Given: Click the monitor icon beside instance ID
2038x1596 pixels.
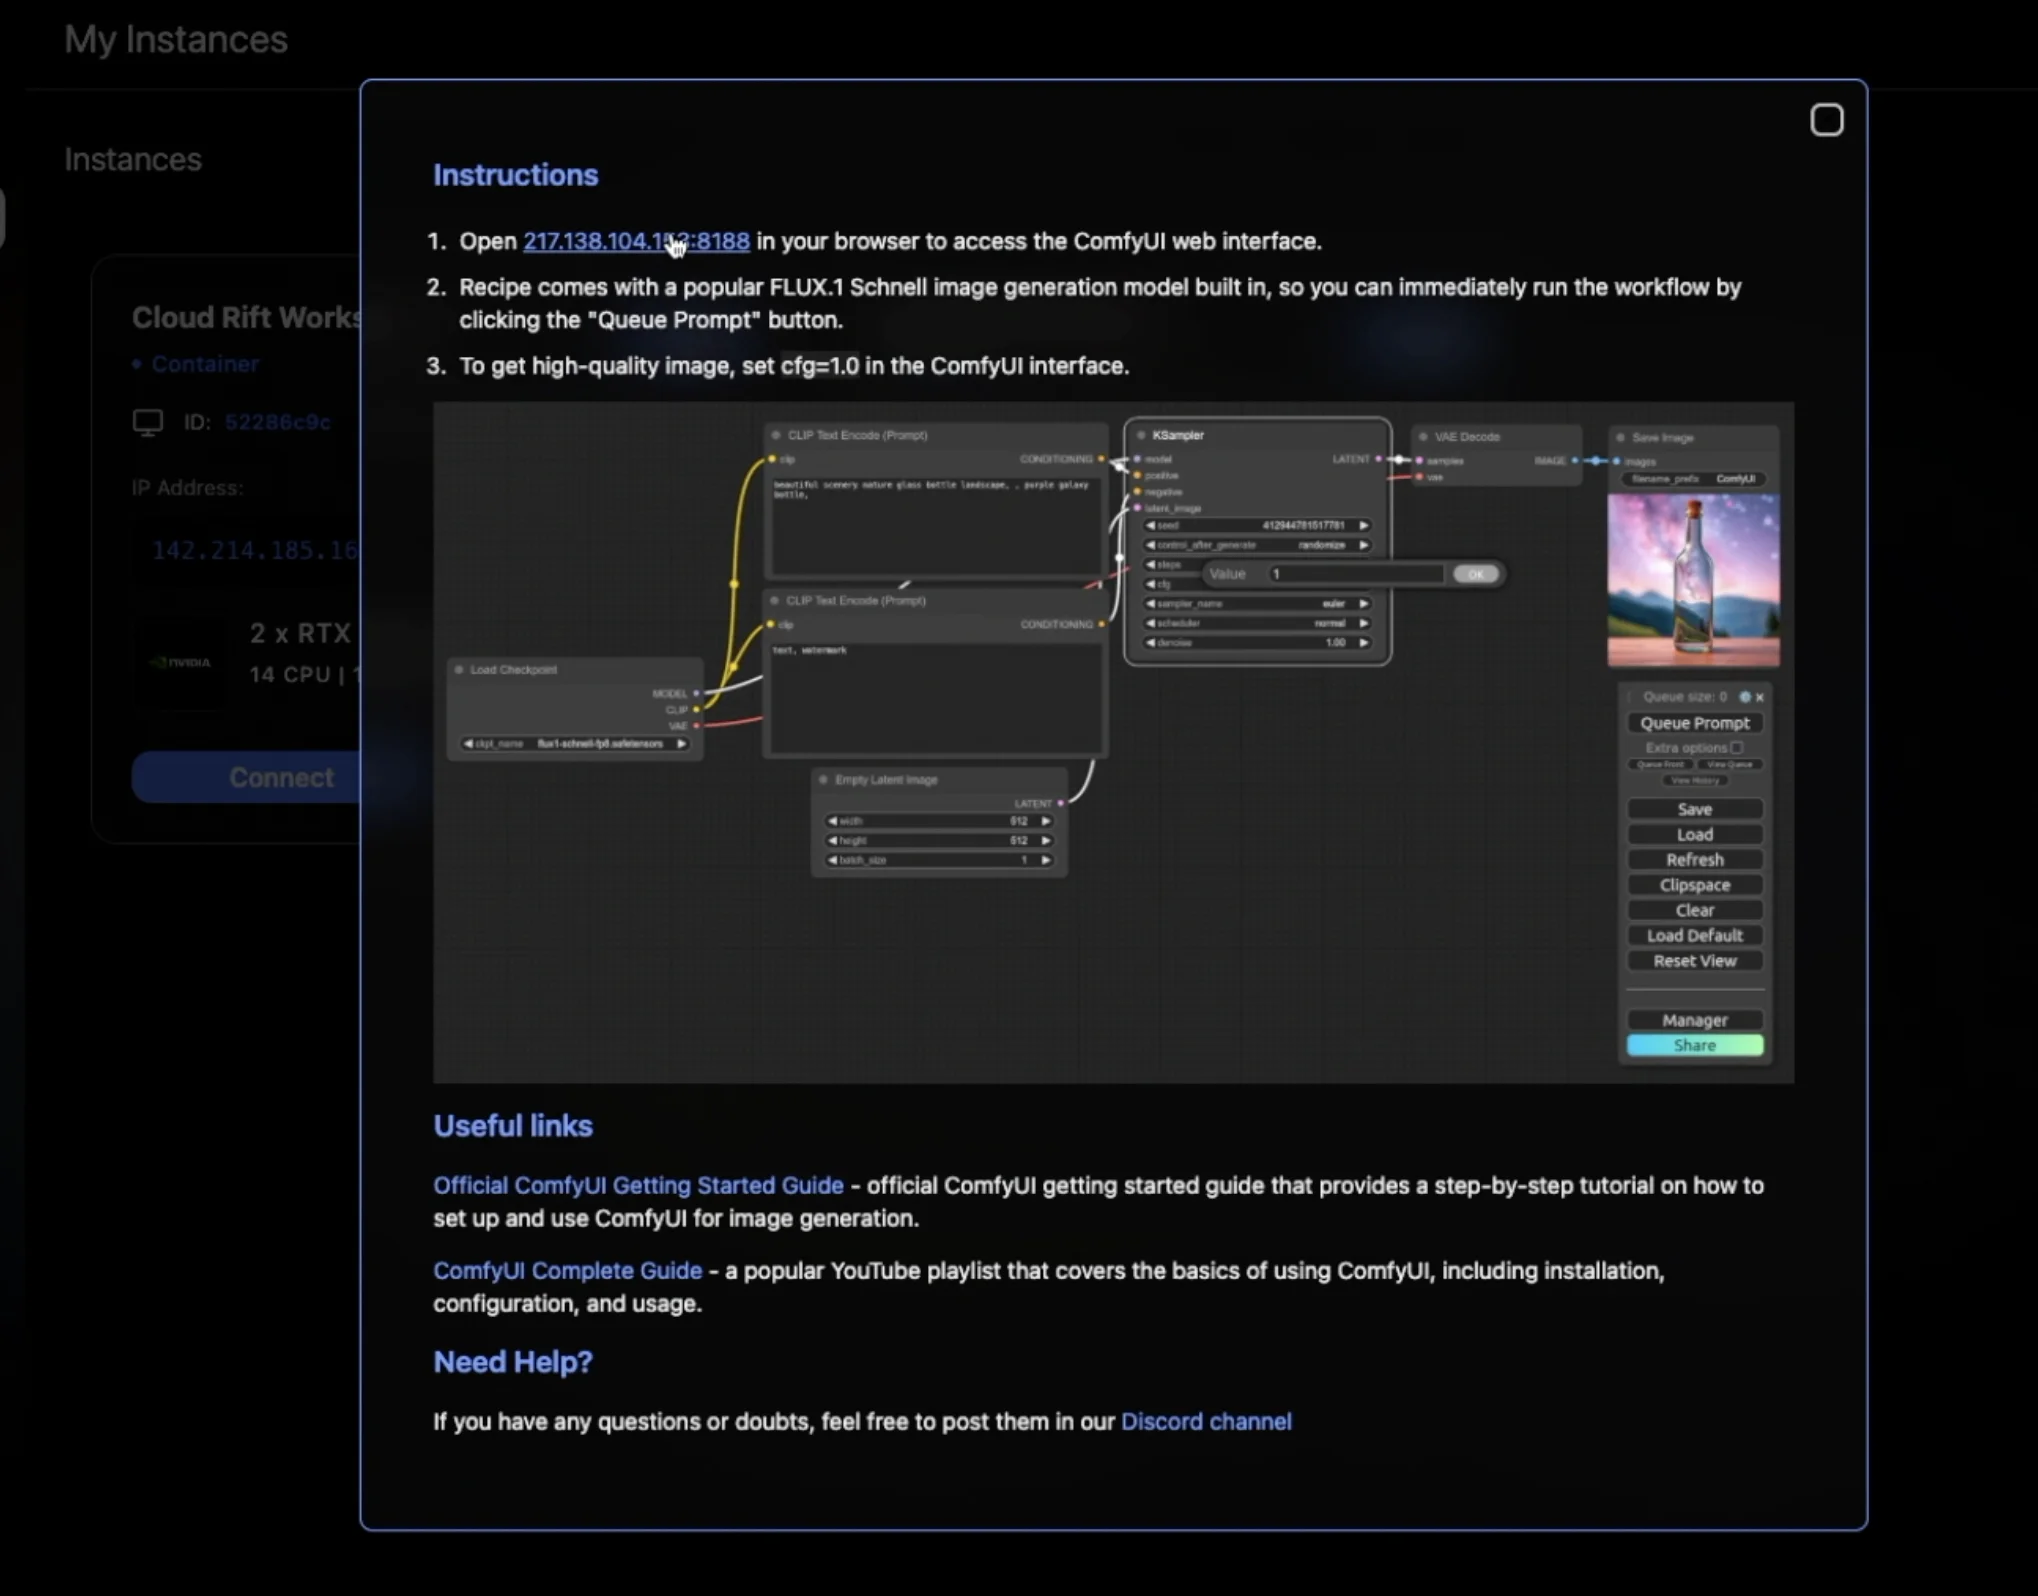Looking at the screenshot, I should tap(148, 422).
